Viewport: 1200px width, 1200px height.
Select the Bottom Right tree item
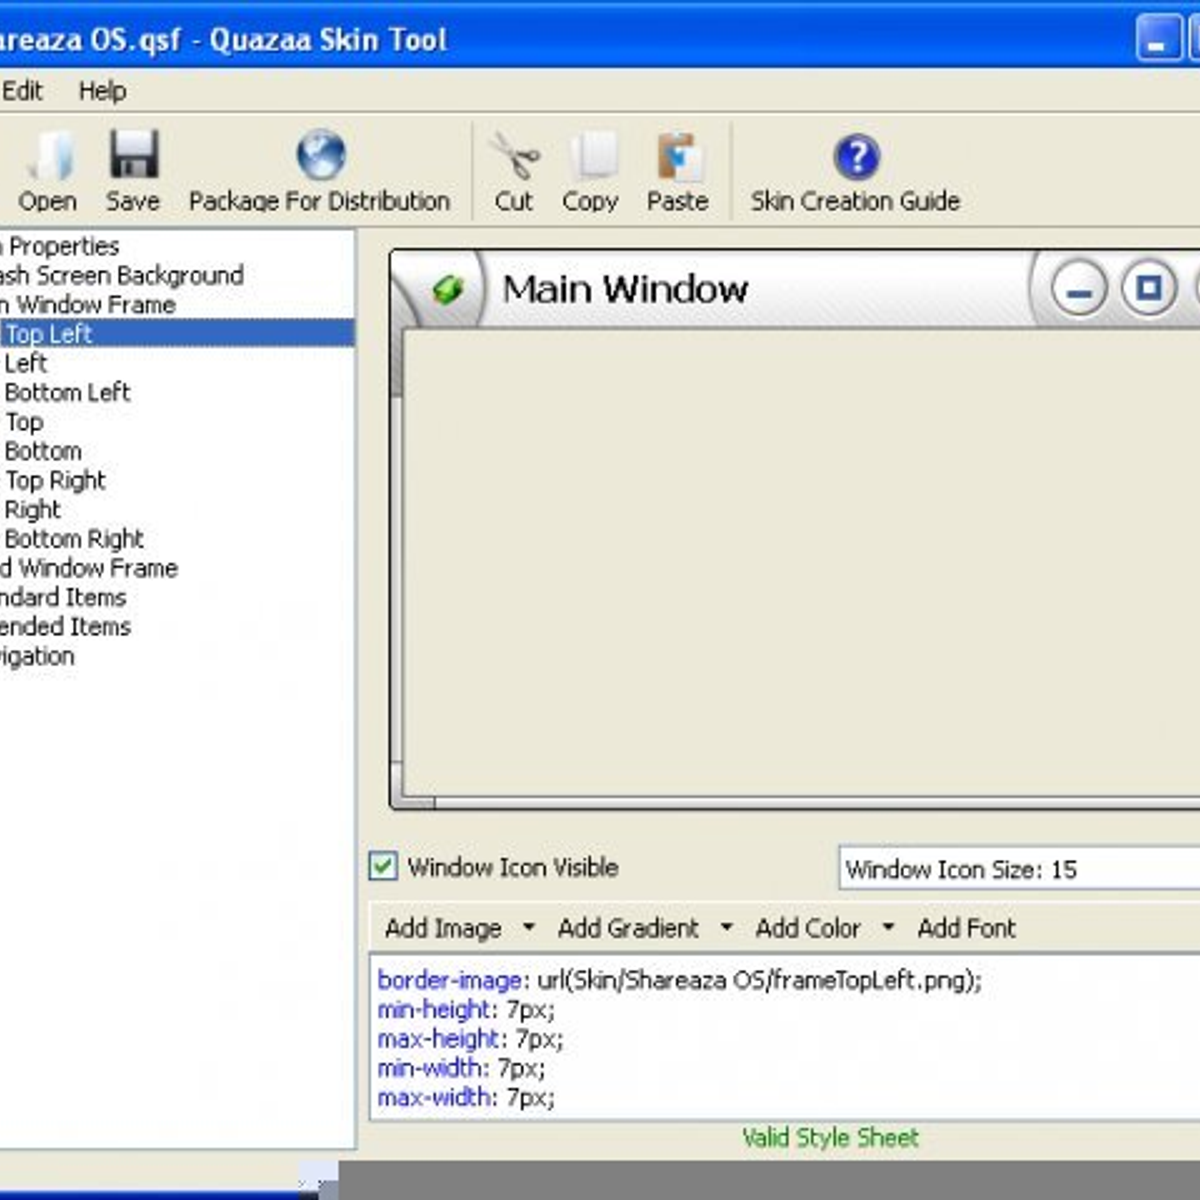(74, 539)
